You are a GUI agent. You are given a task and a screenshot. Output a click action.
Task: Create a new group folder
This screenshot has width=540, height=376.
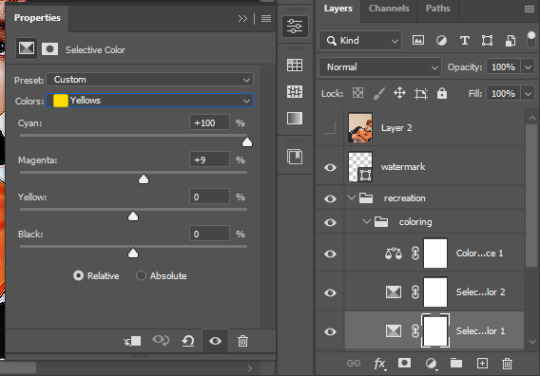pos(456,363)
